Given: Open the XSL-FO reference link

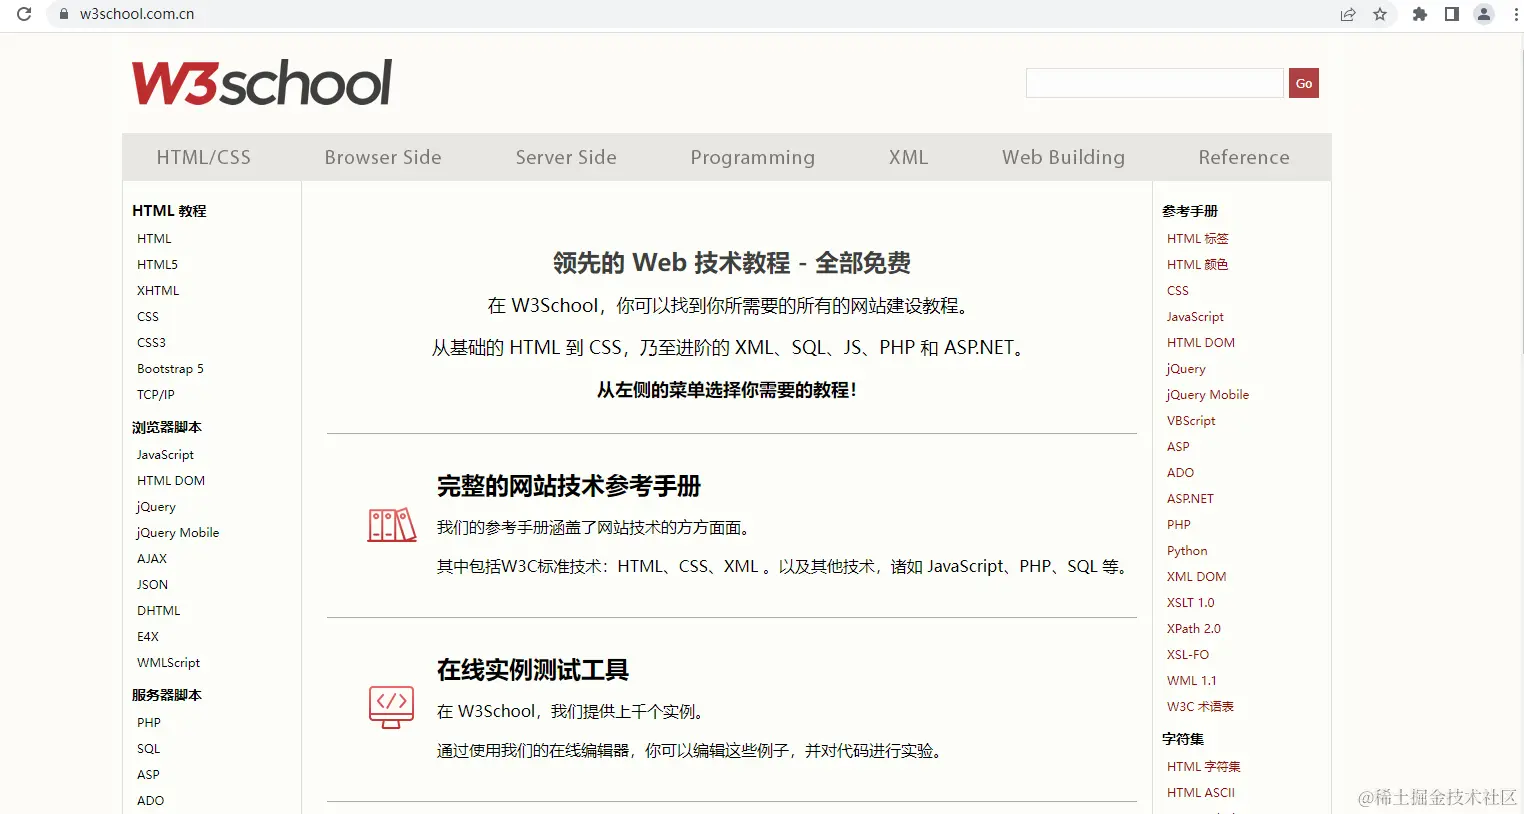Looking at the screenshot, I should click(1188, 655).
